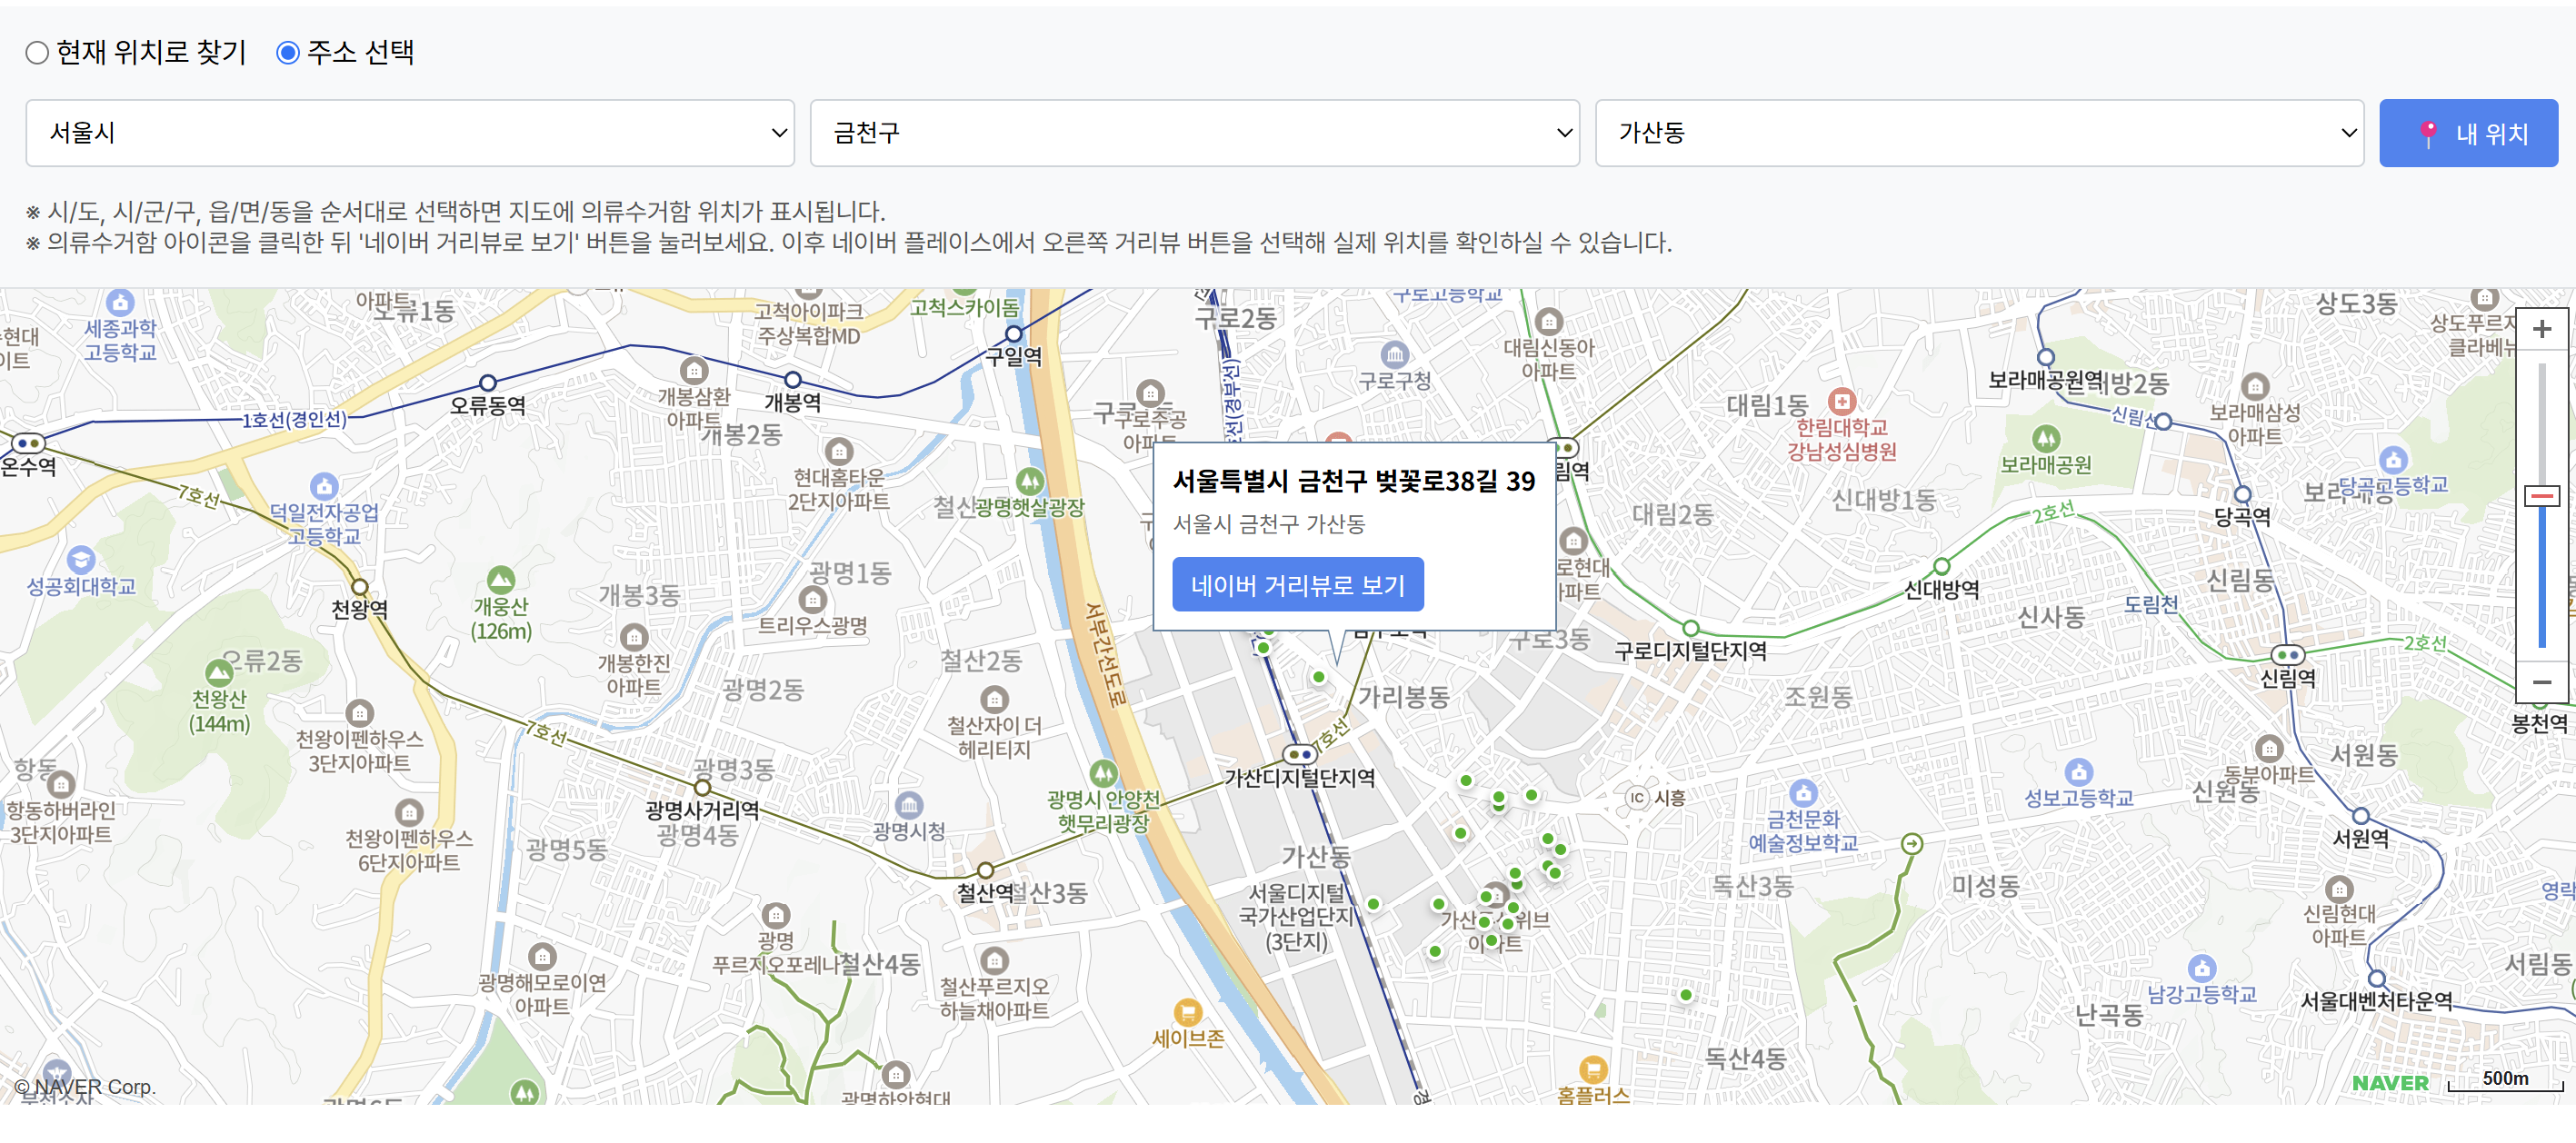Viewport: 2576px width, 1143px height.
Task: Click the 서원역 station marker
Action: pos(2361,816)
